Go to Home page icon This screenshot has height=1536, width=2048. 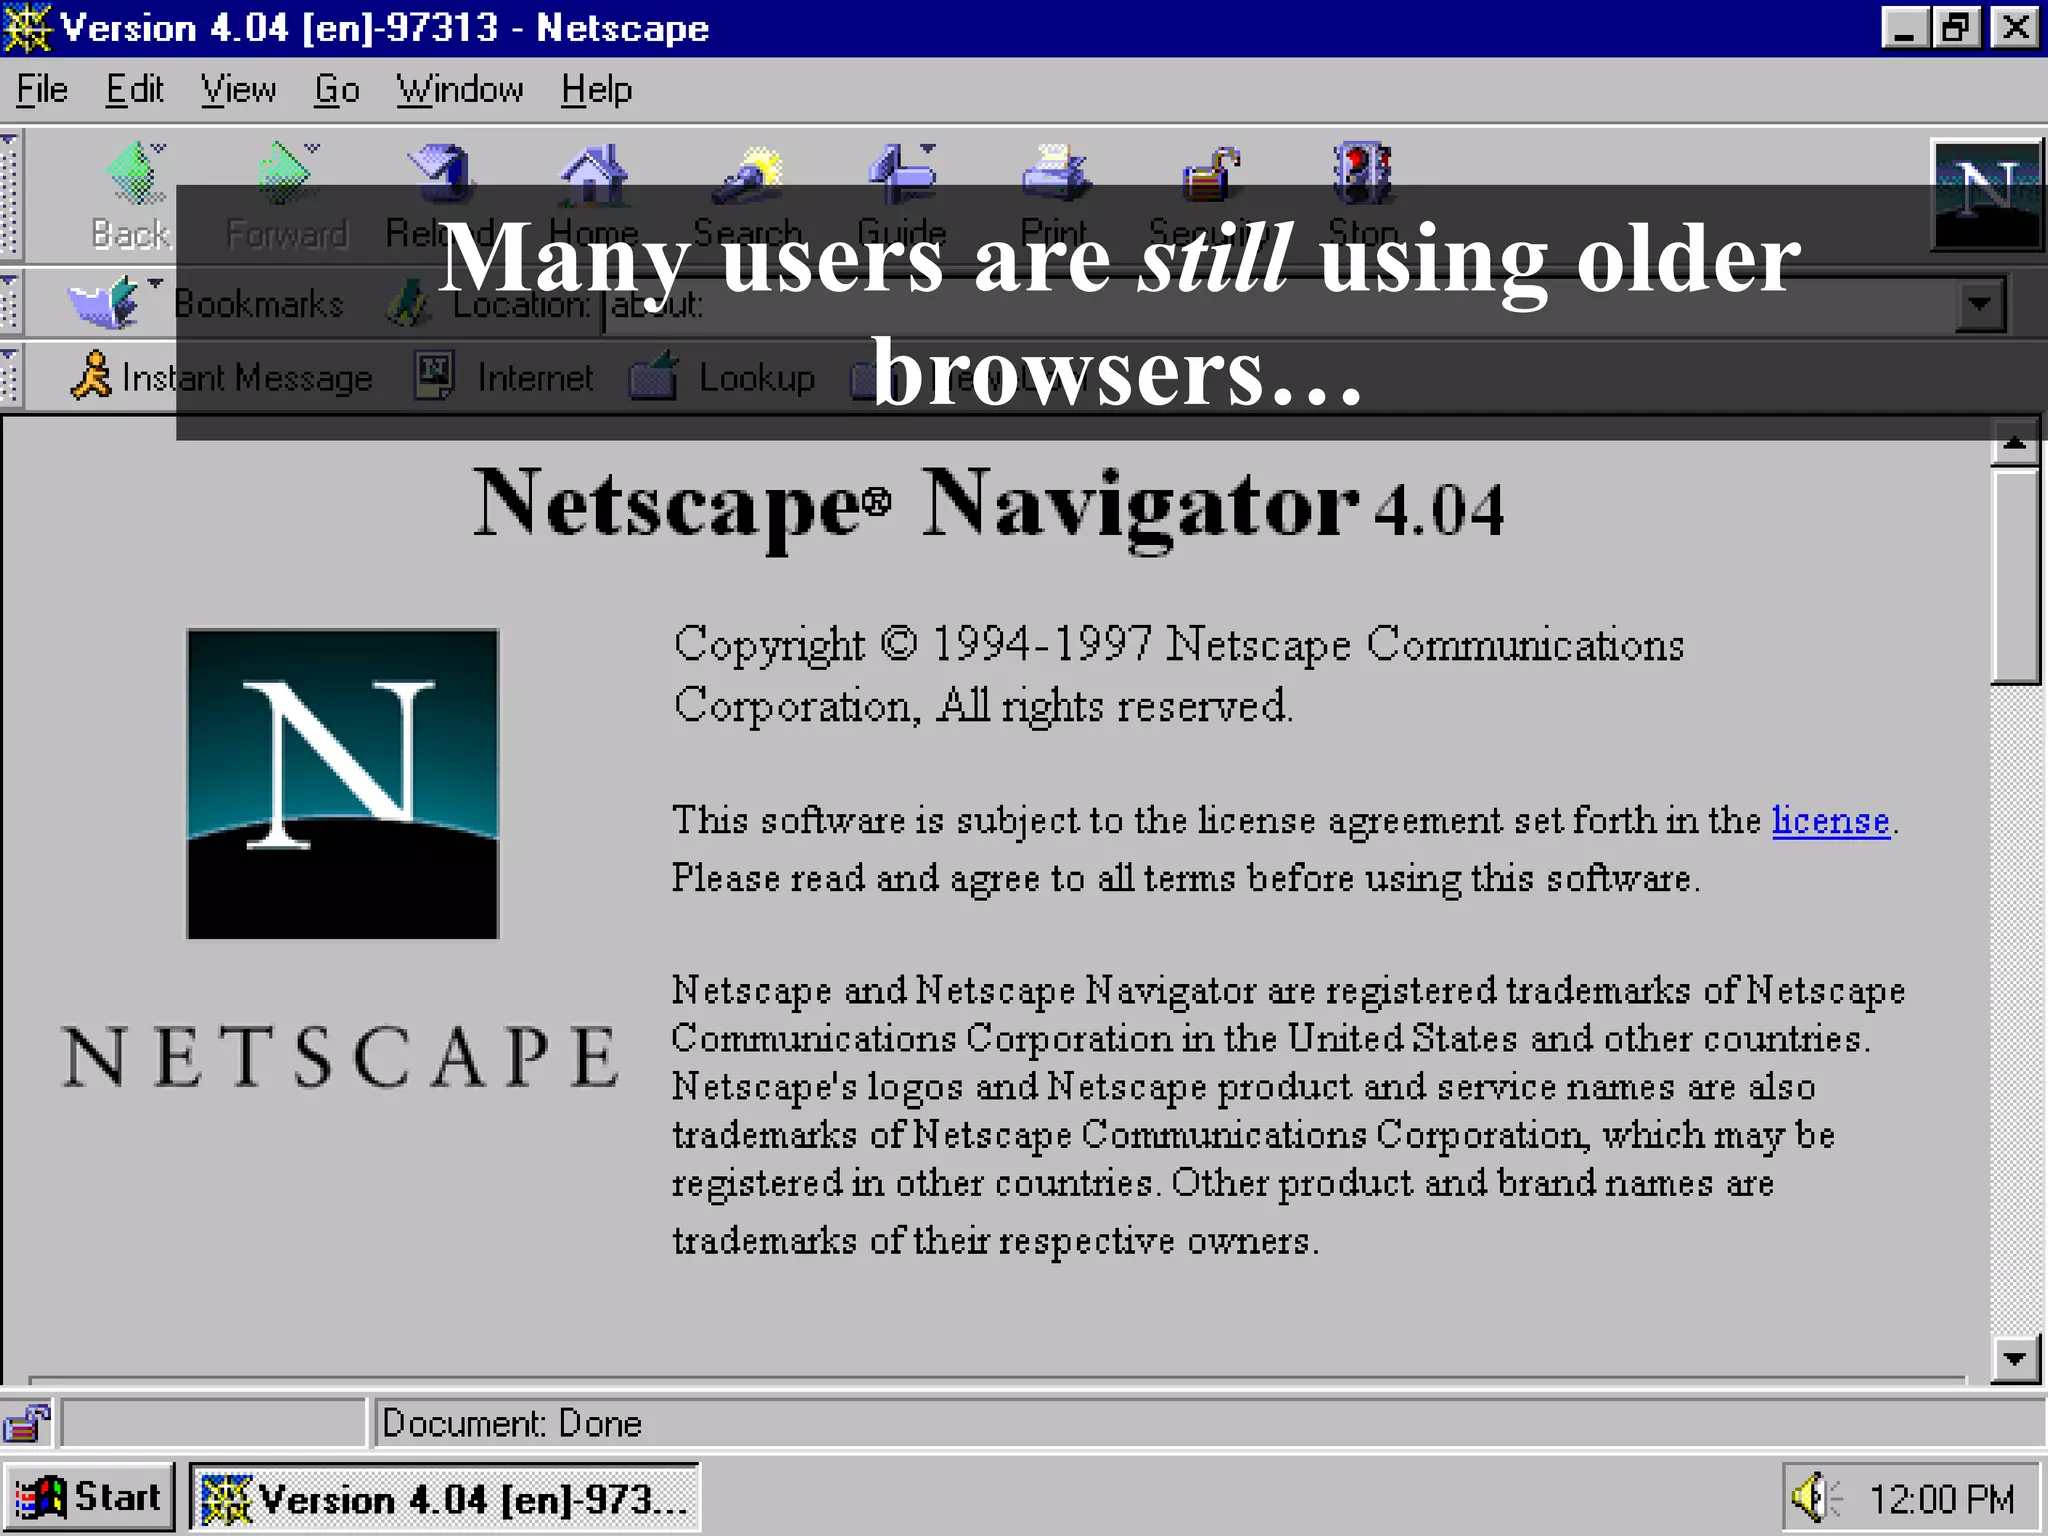tap(593, 173)
